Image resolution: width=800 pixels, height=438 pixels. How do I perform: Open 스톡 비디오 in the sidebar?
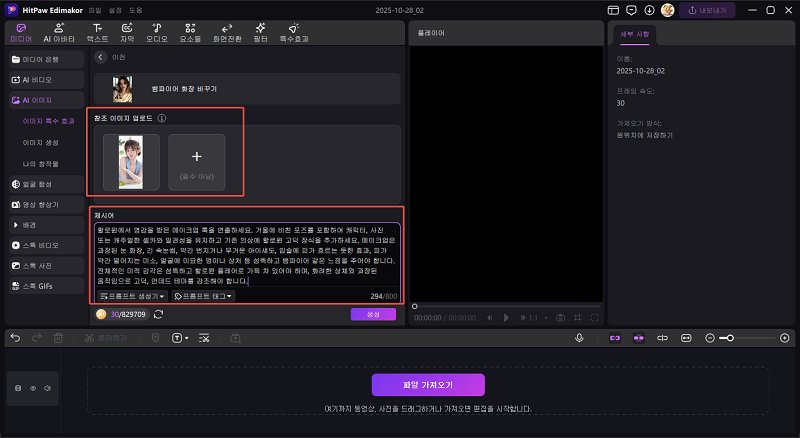point(46,245)
